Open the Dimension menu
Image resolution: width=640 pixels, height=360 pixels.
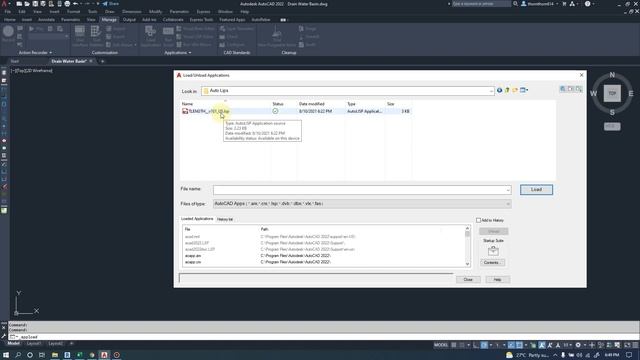(x=131, y=12)
